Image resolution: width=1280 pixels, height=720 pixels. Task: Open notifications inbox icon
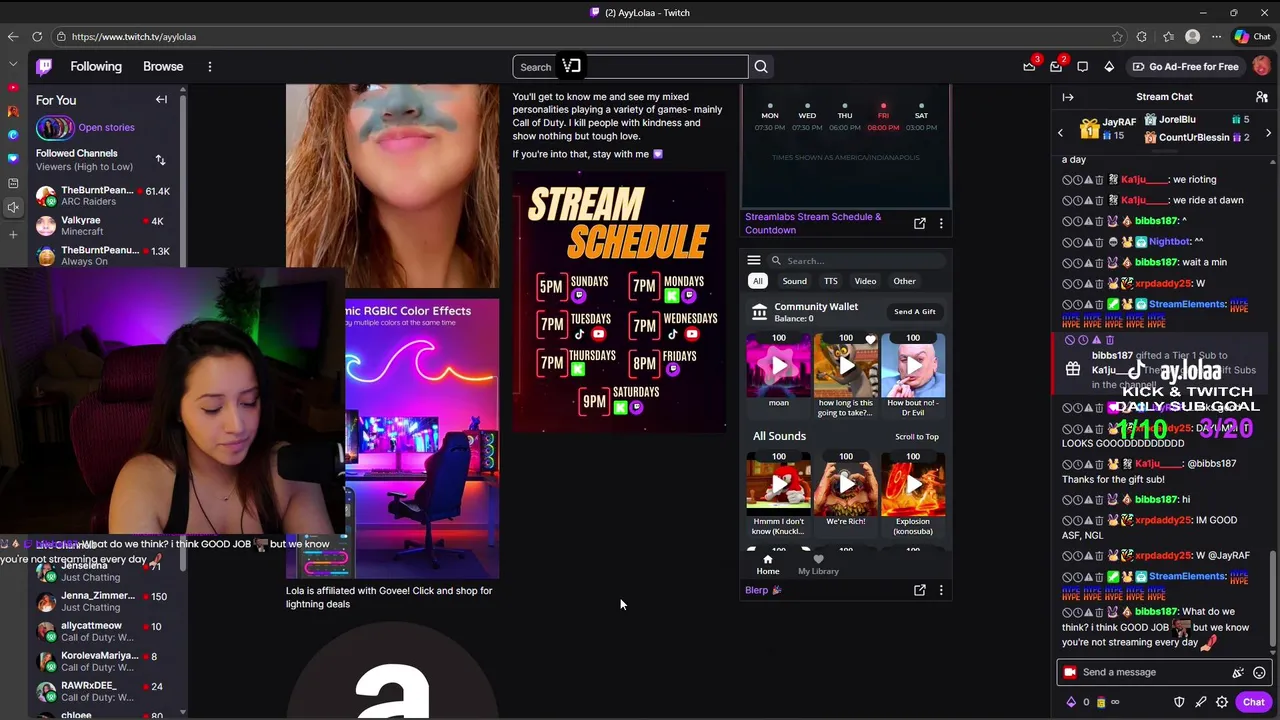[1056, 67]
